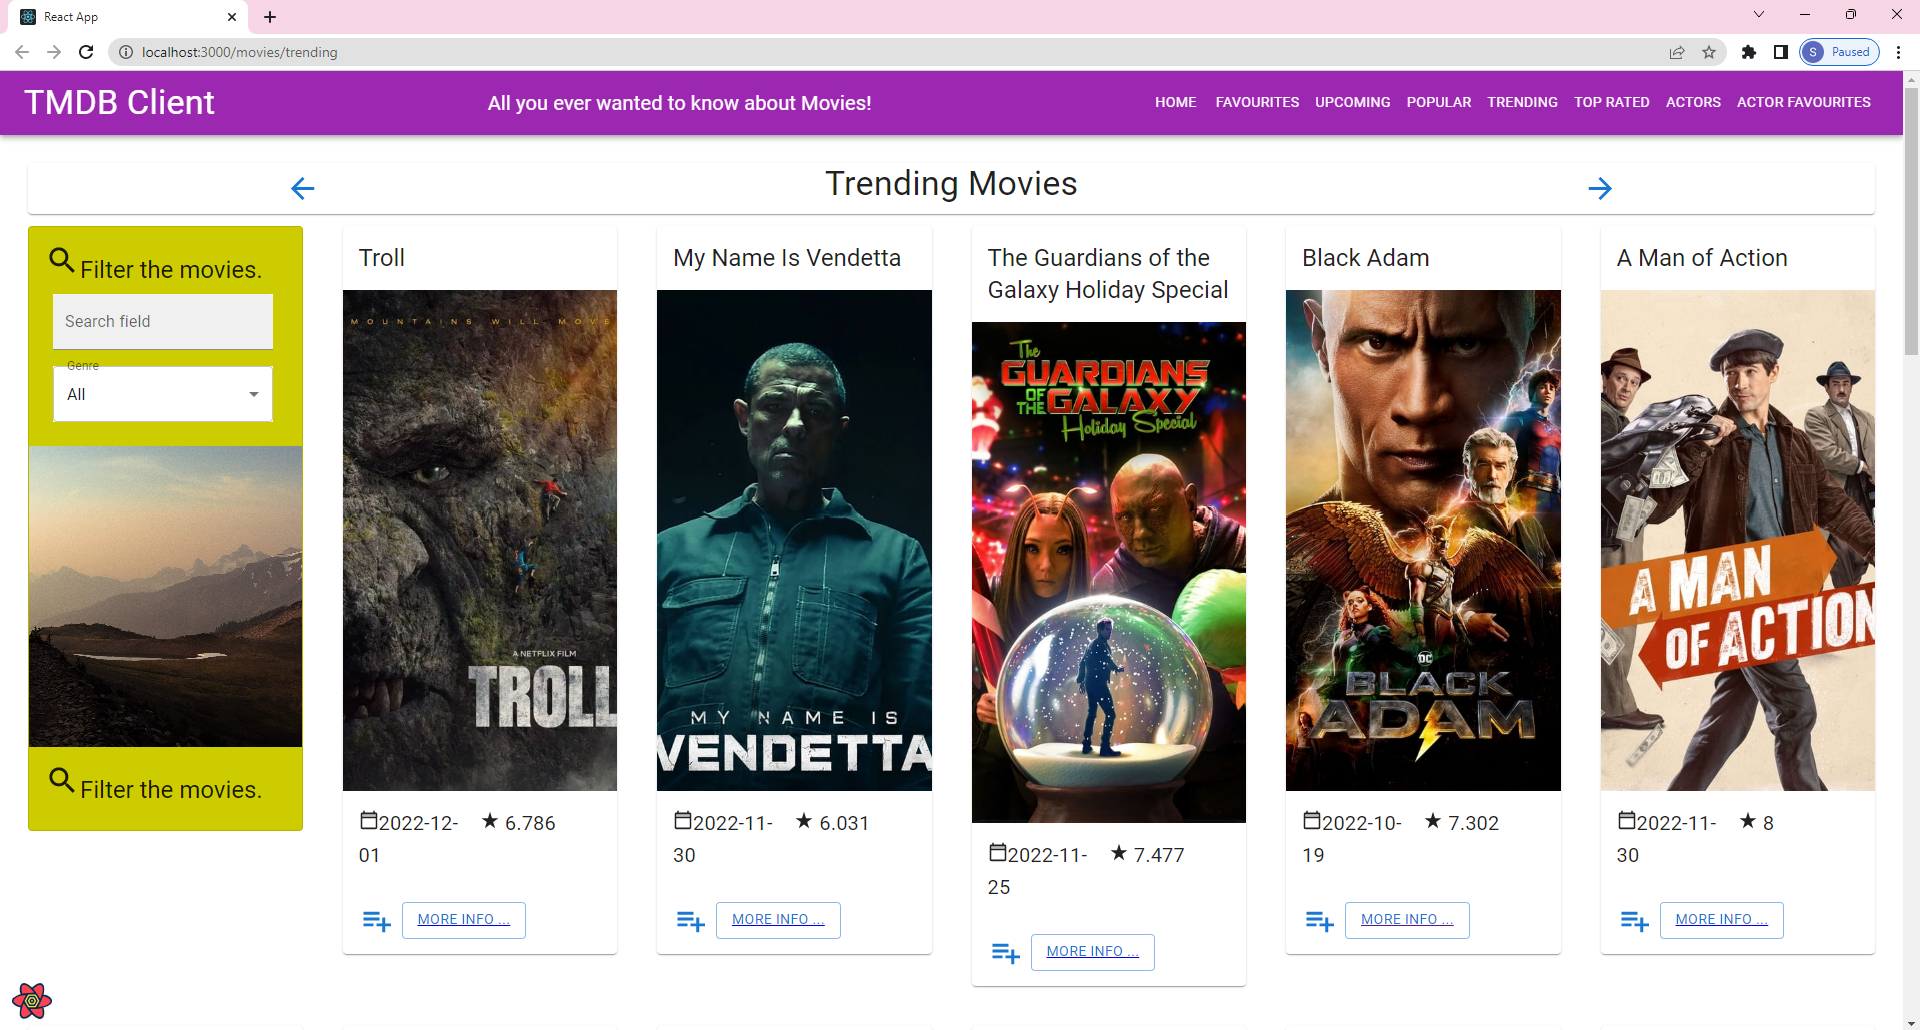
Task: Click the browser address bar URL
Action: (240, 52)
